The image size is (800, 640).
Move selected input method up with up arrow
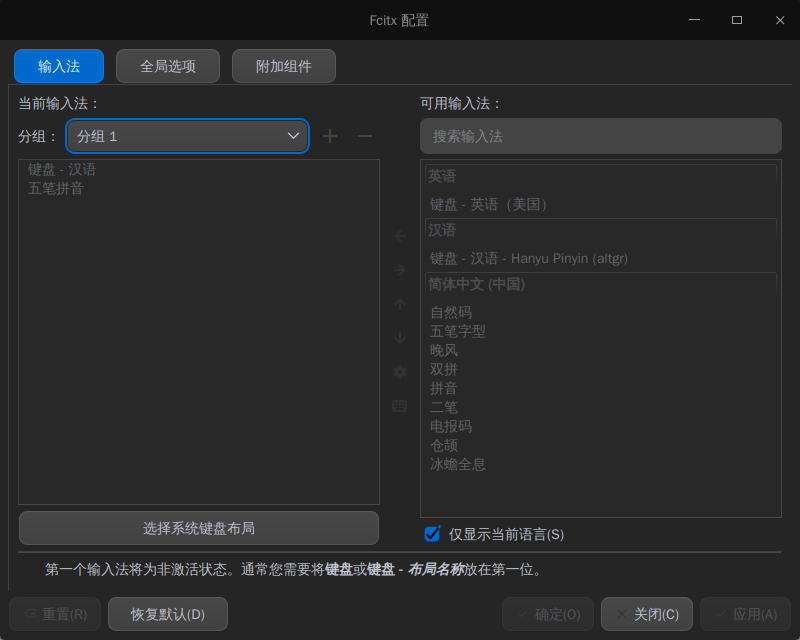399,304
